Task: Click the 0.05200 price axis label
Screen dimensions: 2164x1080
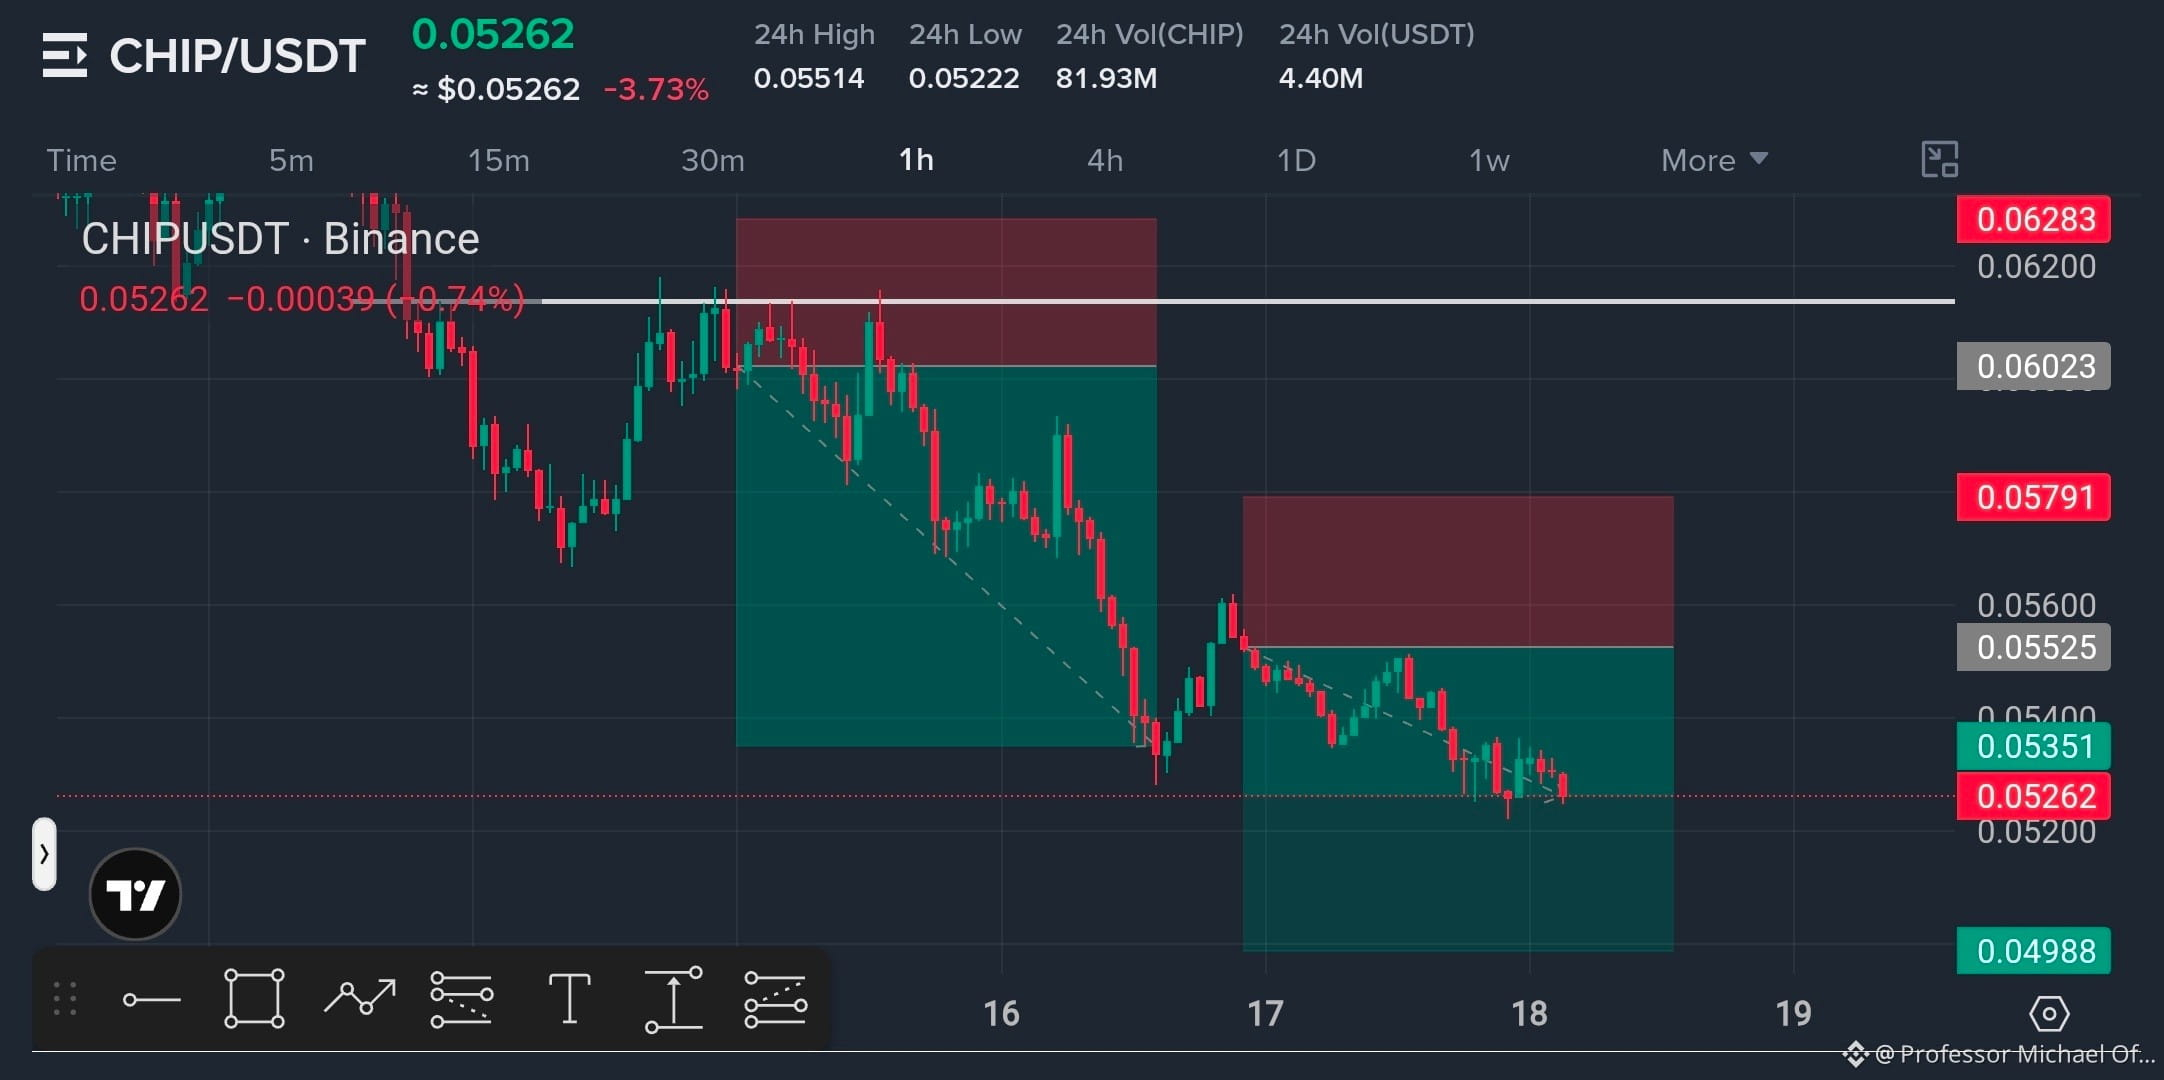Action: tap(2036, 833)
